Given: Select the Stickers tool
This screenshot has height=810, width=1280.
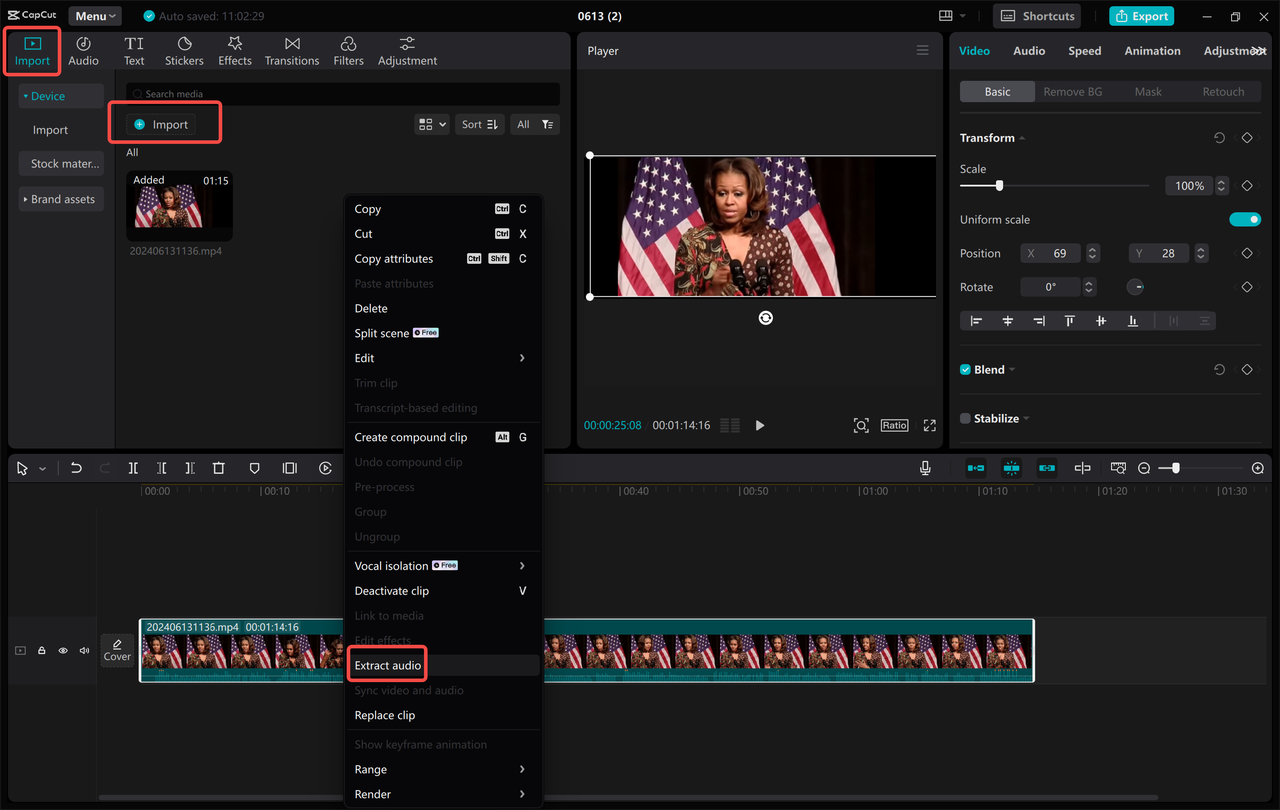Looking at the screenshot, I should (184, 50).
